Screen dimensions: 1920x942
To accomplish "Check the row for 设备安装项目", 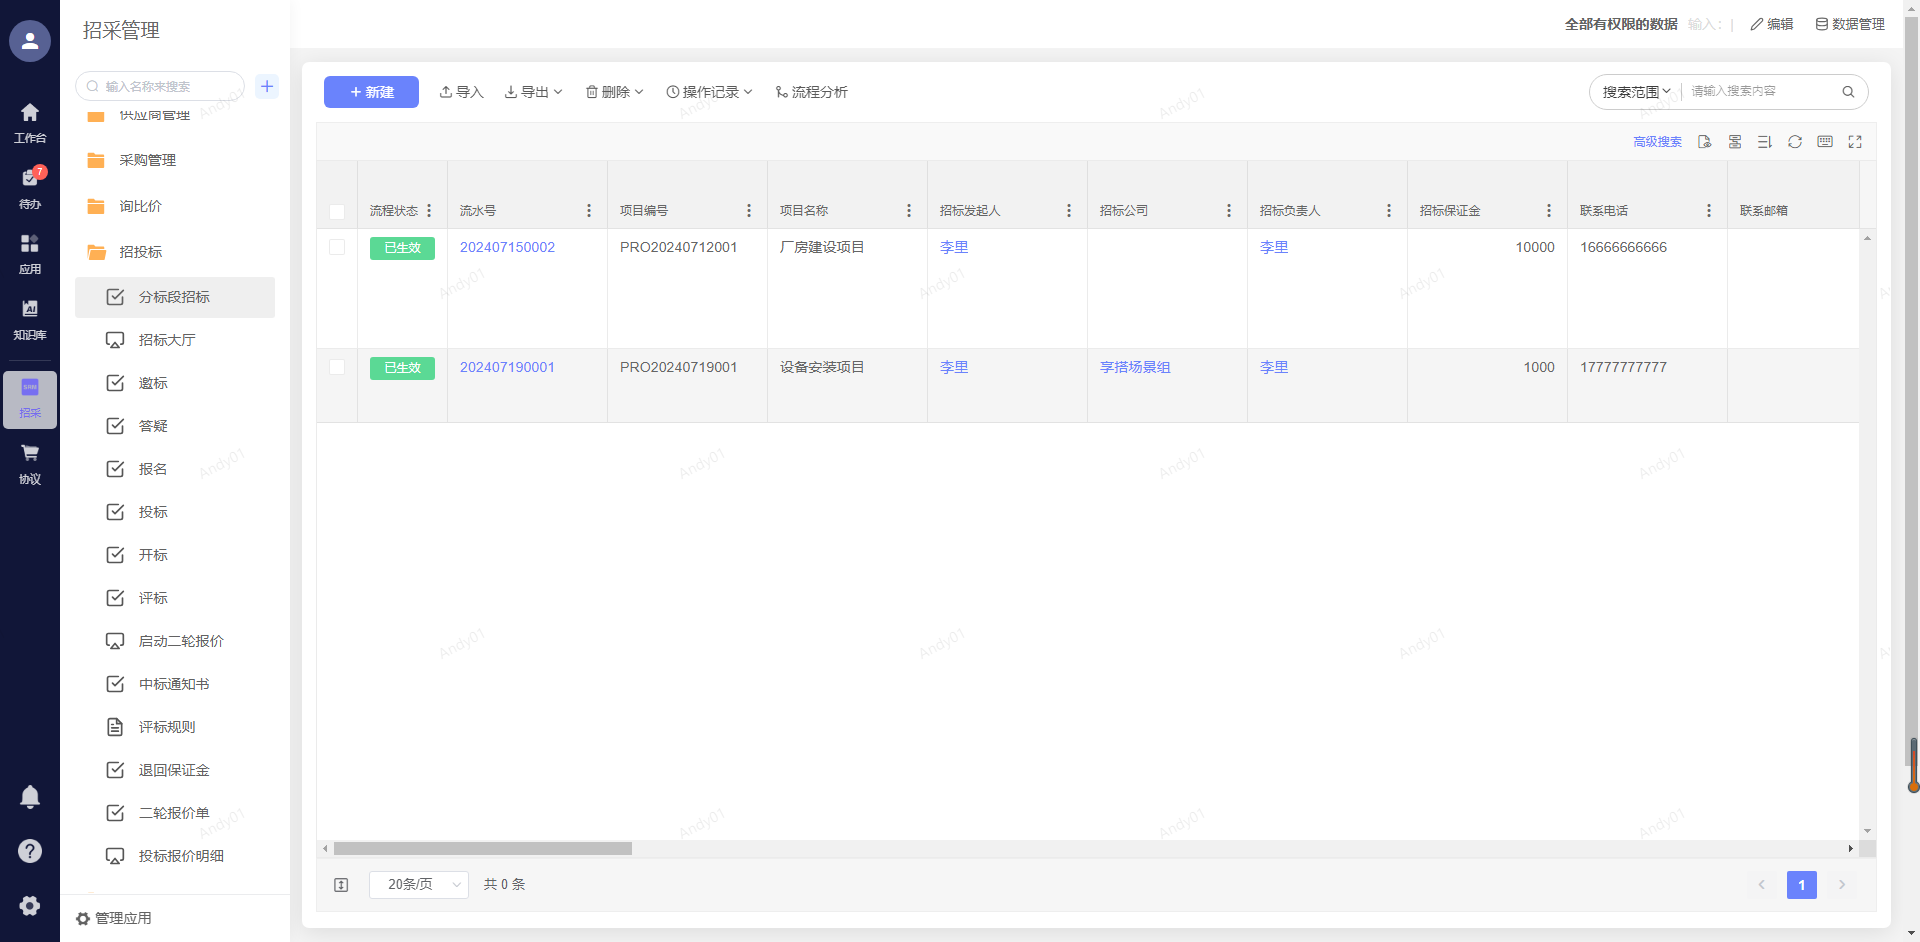I will 337,367.
